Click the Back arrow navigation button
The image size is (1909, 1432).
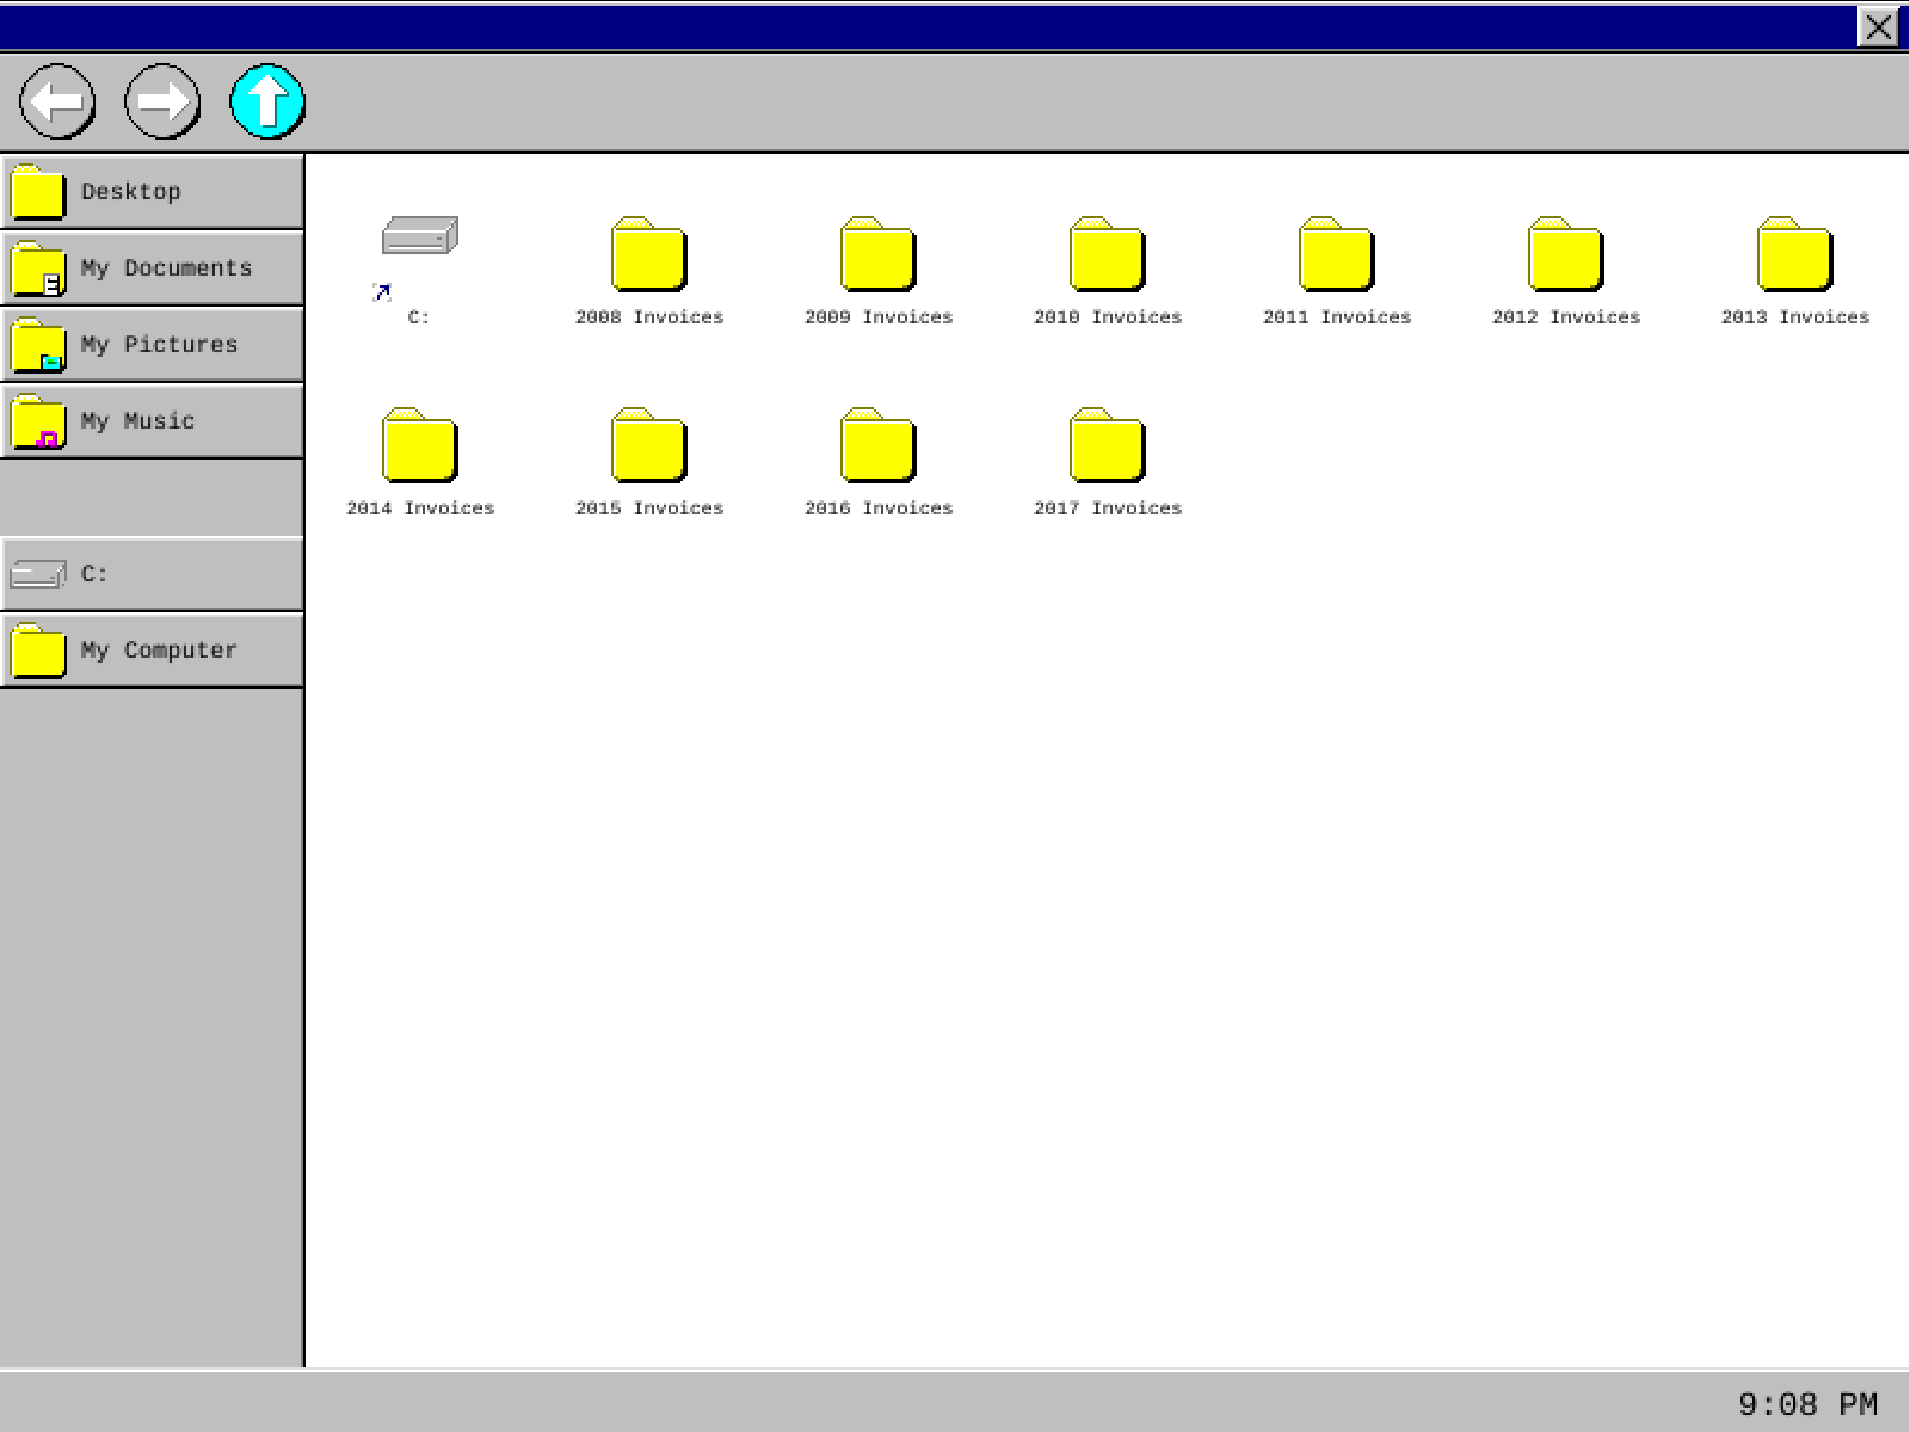[x=57, y=101]
